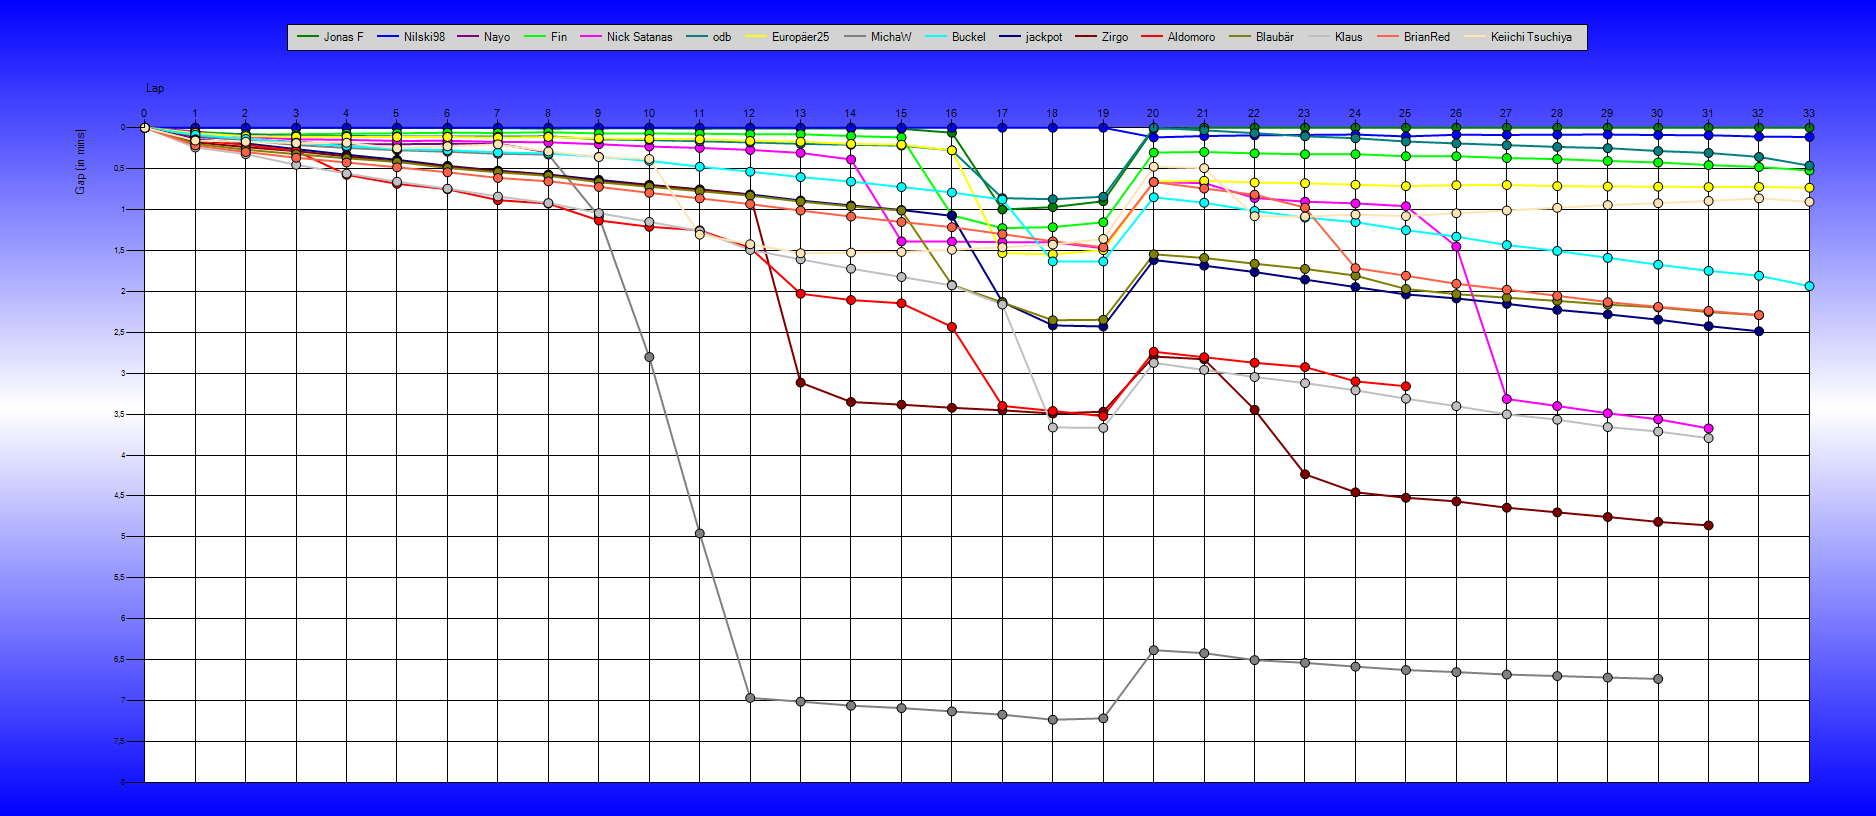
Task: Click the Nick Satanas magenta legend line
Action: coord(590,37)
